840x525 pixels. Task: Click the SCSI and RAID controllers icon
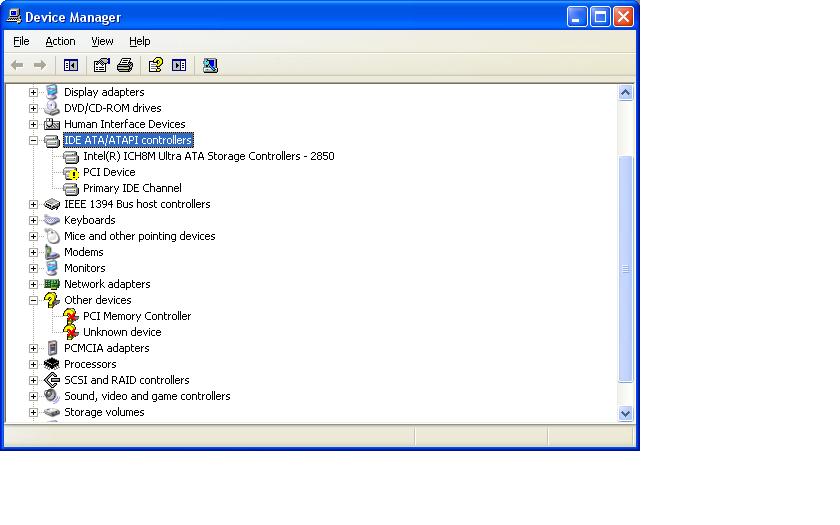pos(52,380)
